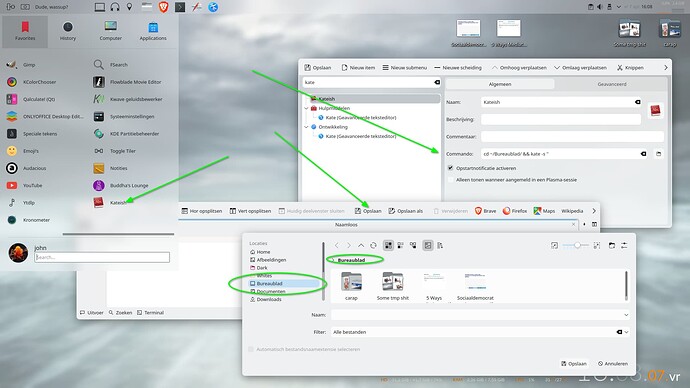The height and width of the screenshot is (388, 690).
Task: Collapse the Ontwikkeling tree group
Action: [x=306, y=127]
